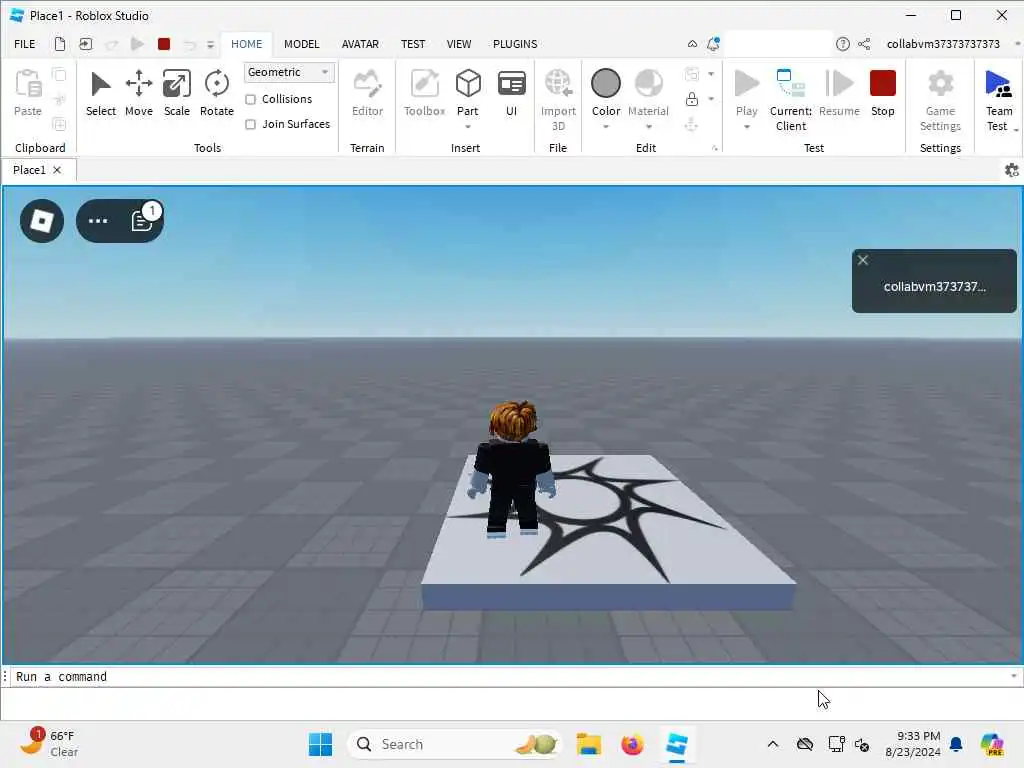Expand the Color dropdown arrow

[x=605, y=127]
